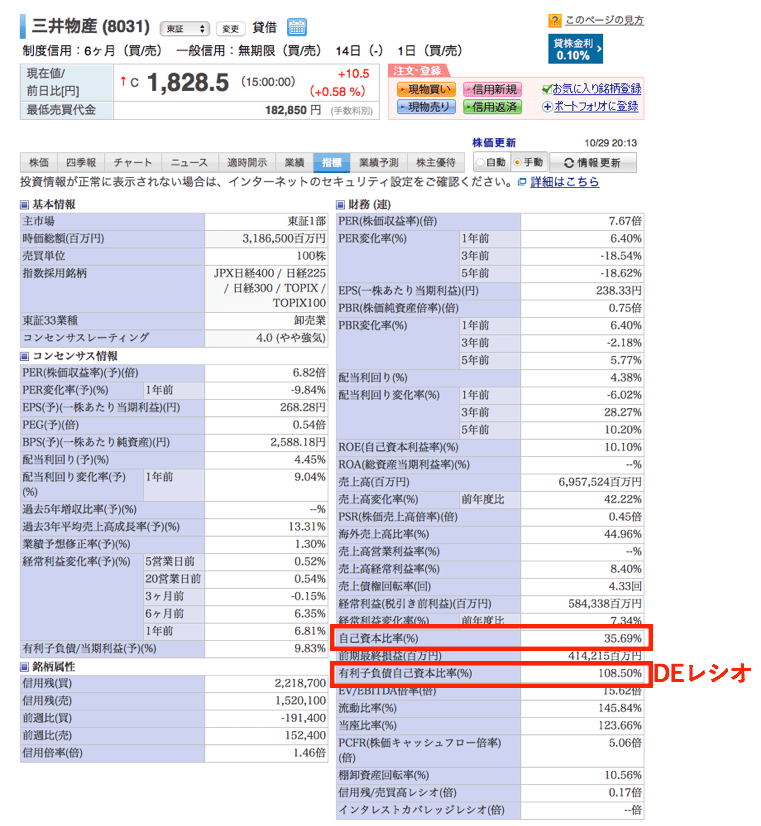
Task: Click the 当座比率(%) value 123.66%
Action: pyautogui.click(x=620, y=725)
